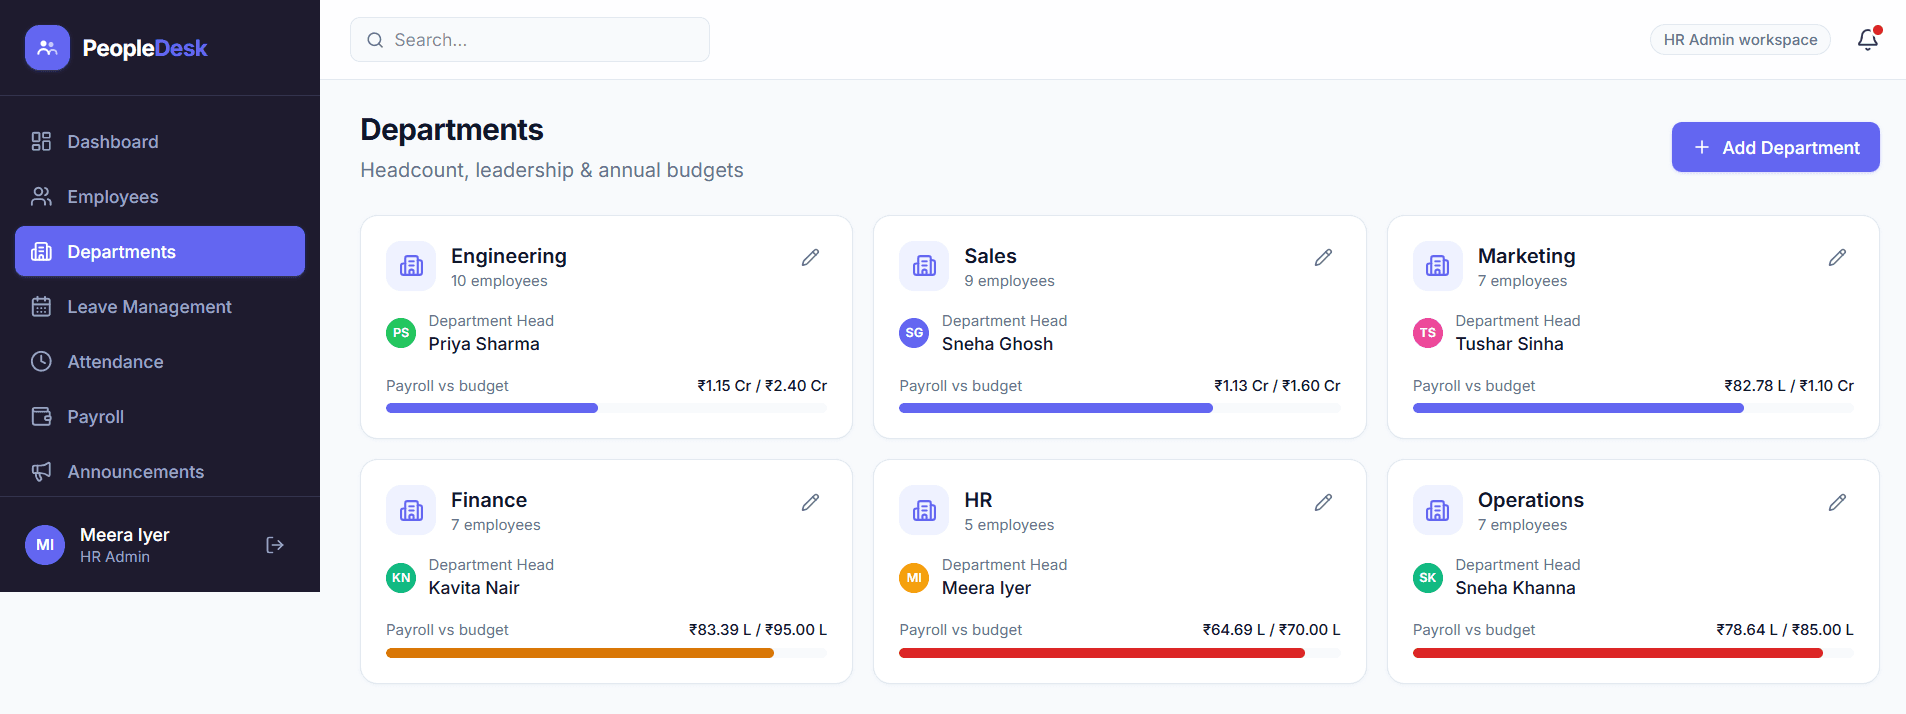Focus the Search input field
The width and height of the screenshot is (1906, 714).
530,40
